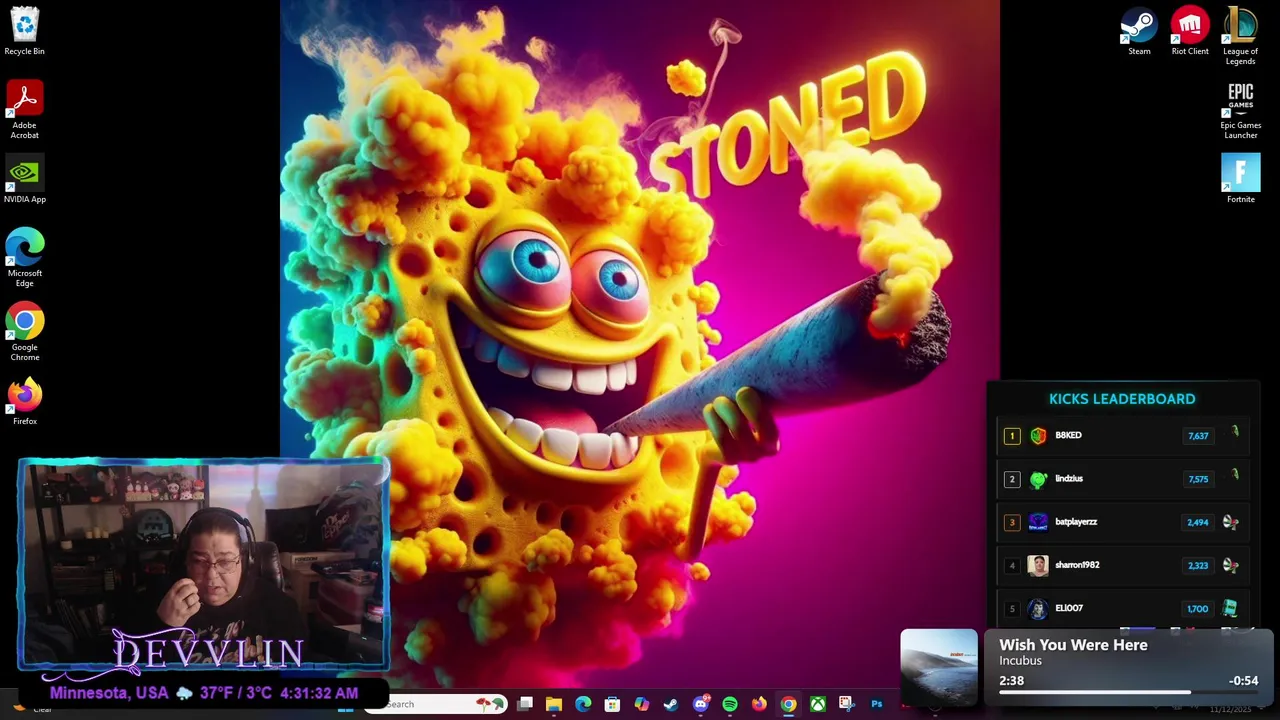The width and height of the screenshot is (1280, 720).
Task: Click the Wish You Were Here song title
Action: pyautogui.click(x=1073, y=645)
